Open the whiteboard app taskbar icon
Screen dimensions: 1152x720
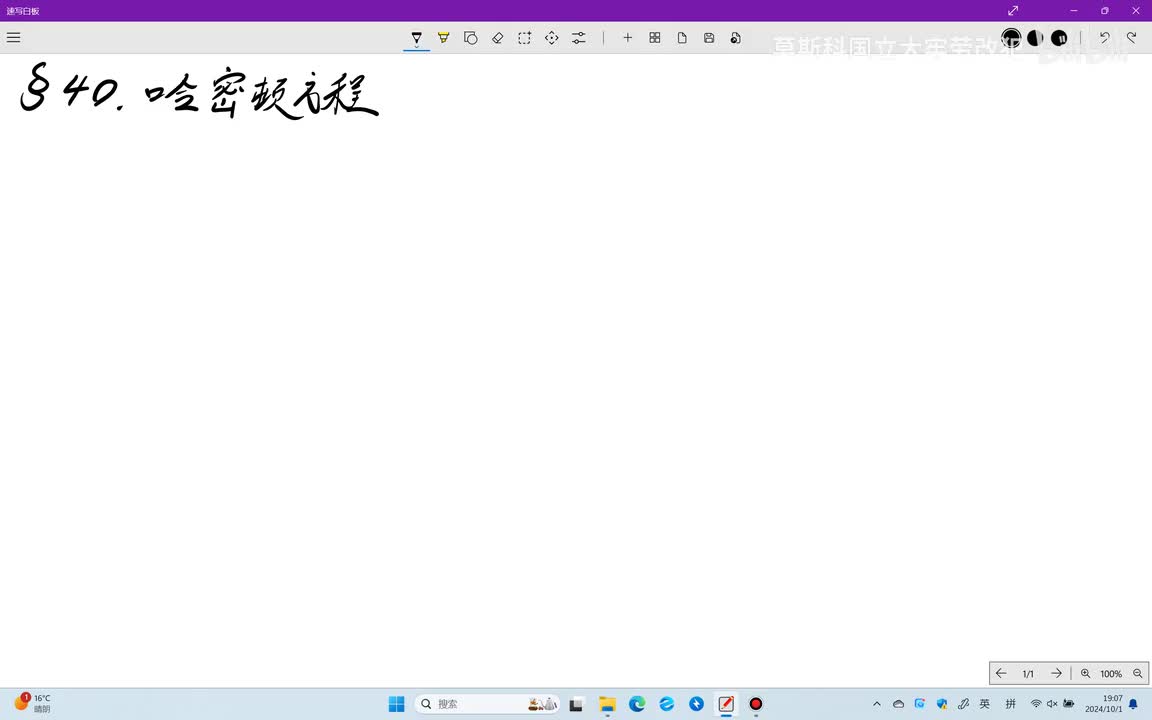point(726,704)
